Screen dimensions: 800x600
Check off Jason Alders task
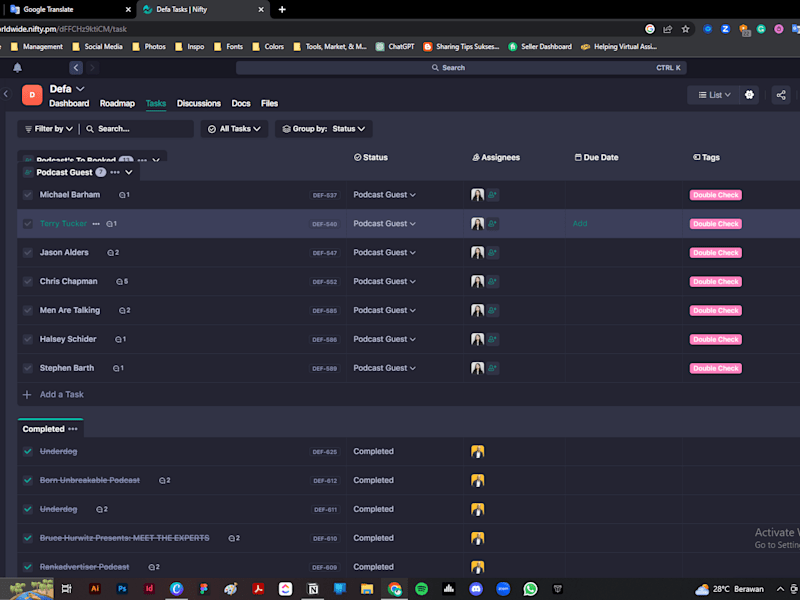tap(28, 253)
